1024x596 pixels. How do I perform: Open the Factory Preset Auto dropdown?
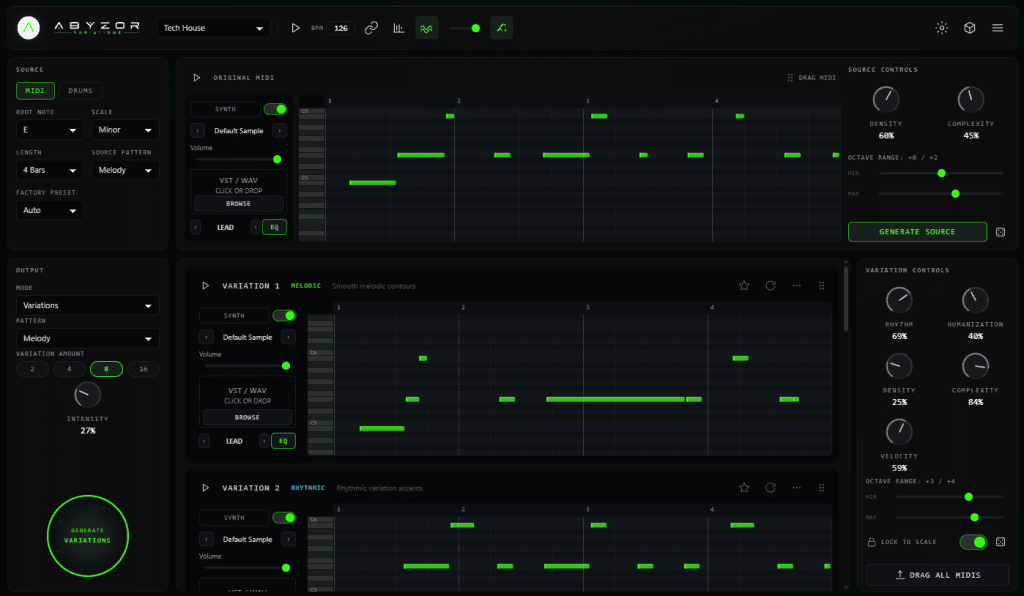tap(50, 210)
